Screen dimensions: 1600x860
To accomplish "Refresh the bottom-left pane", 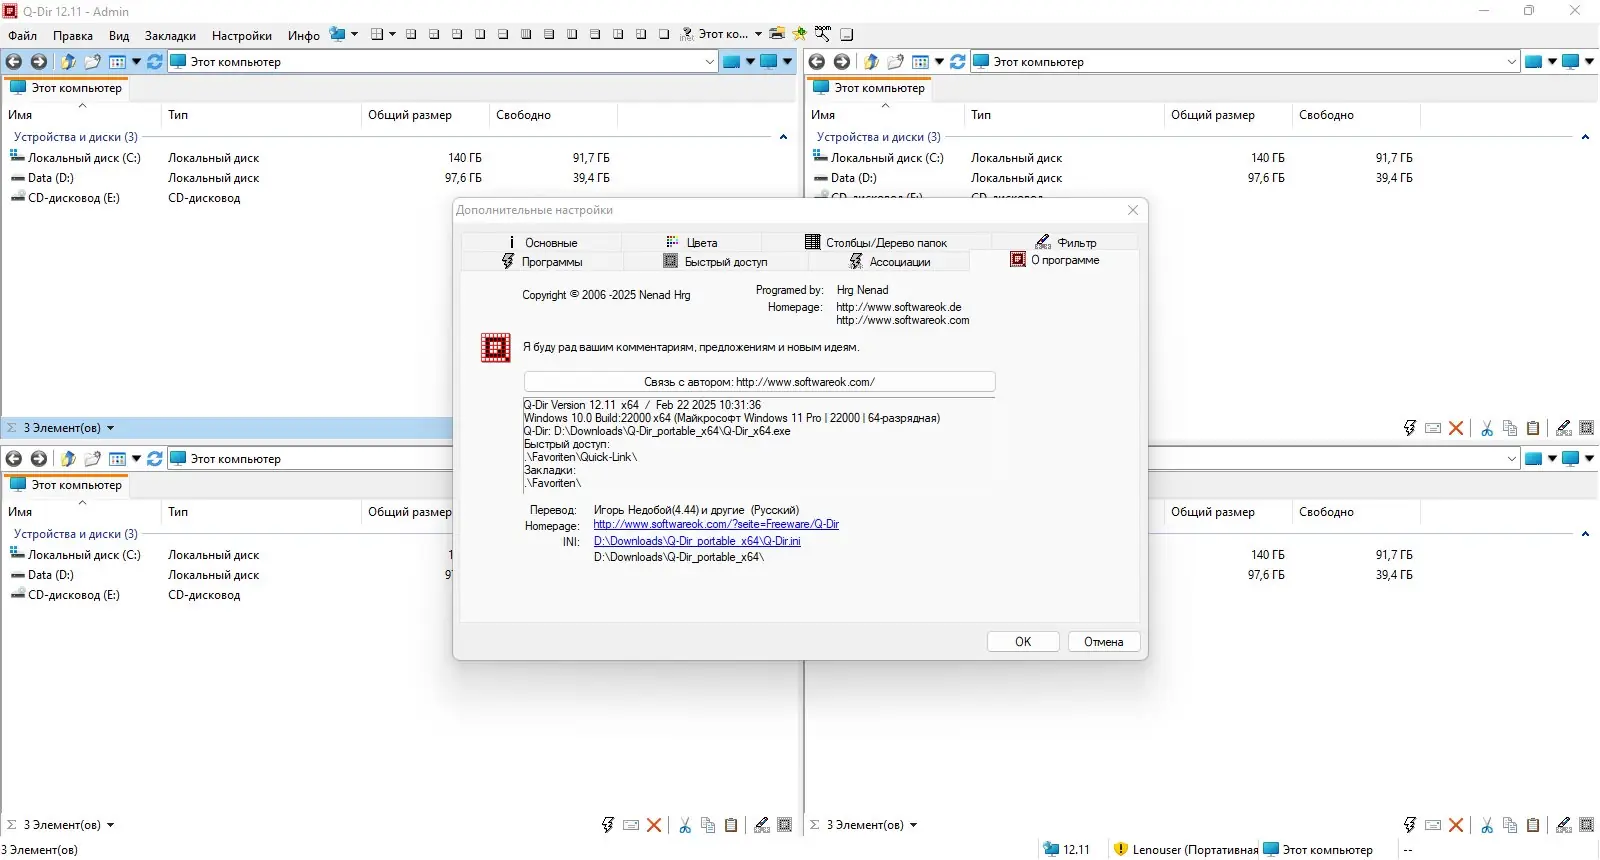I will tap(155, 459).
